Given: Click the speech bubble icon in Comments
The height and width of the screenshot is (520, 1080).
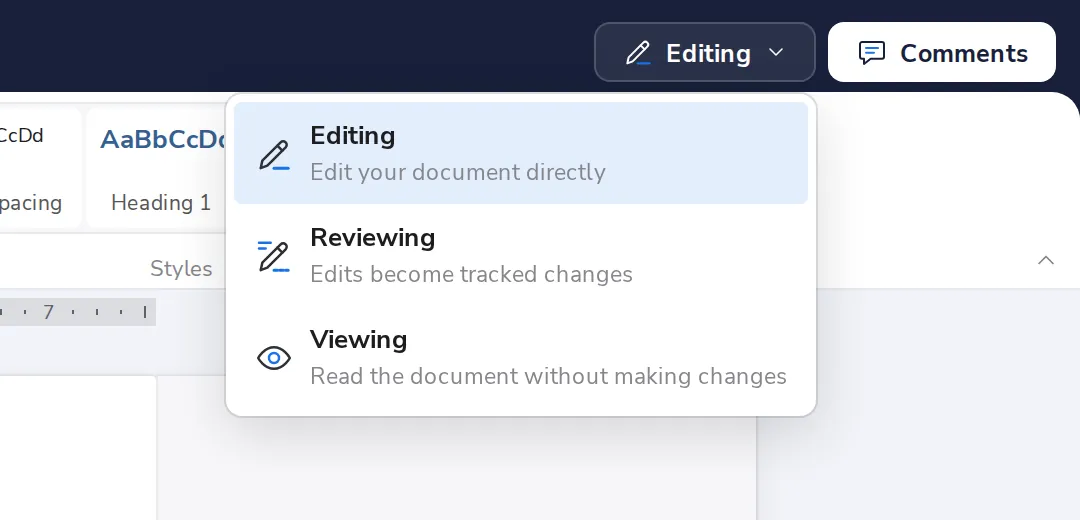Looking at the screenshot, I should [x=871, y=53].
